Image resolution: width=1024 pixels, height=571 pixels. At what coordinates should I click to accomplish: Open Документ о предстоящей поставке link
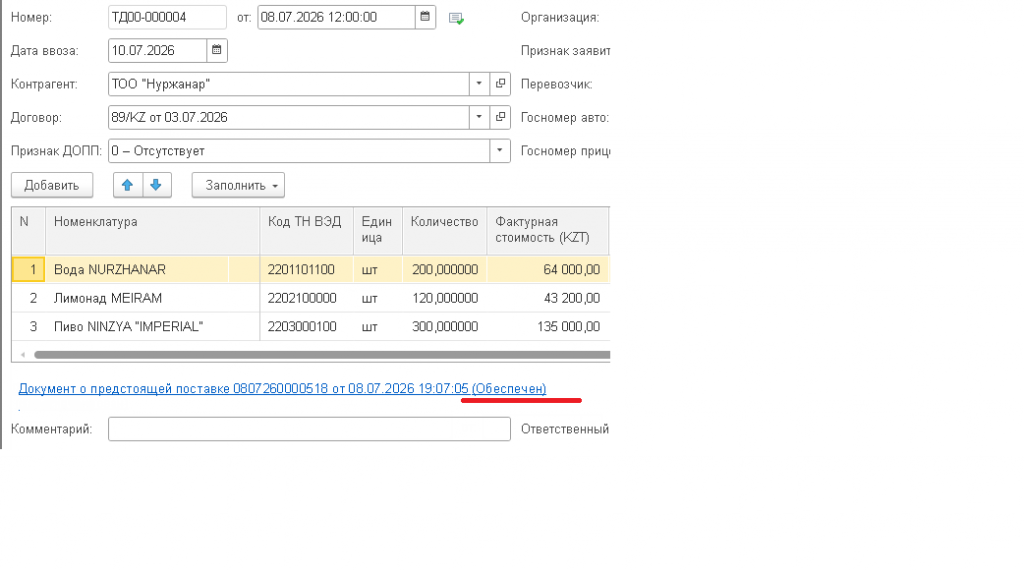click(x=282, y=388)
